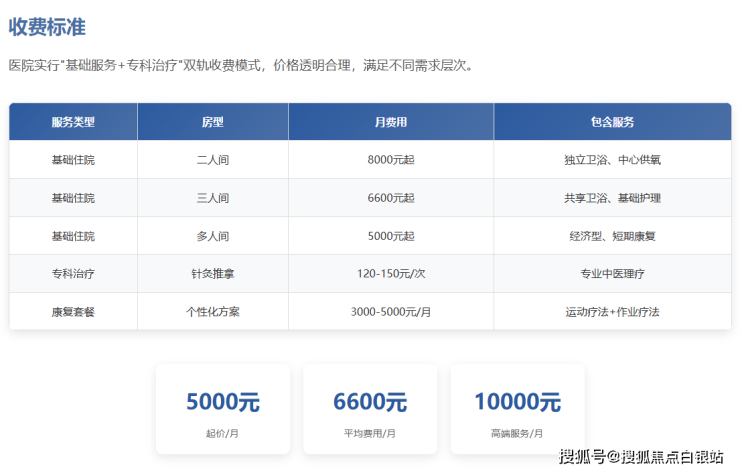Click the 服务类型 column header
This screenshot has height=473, width=740.
(x=73, y=122)
